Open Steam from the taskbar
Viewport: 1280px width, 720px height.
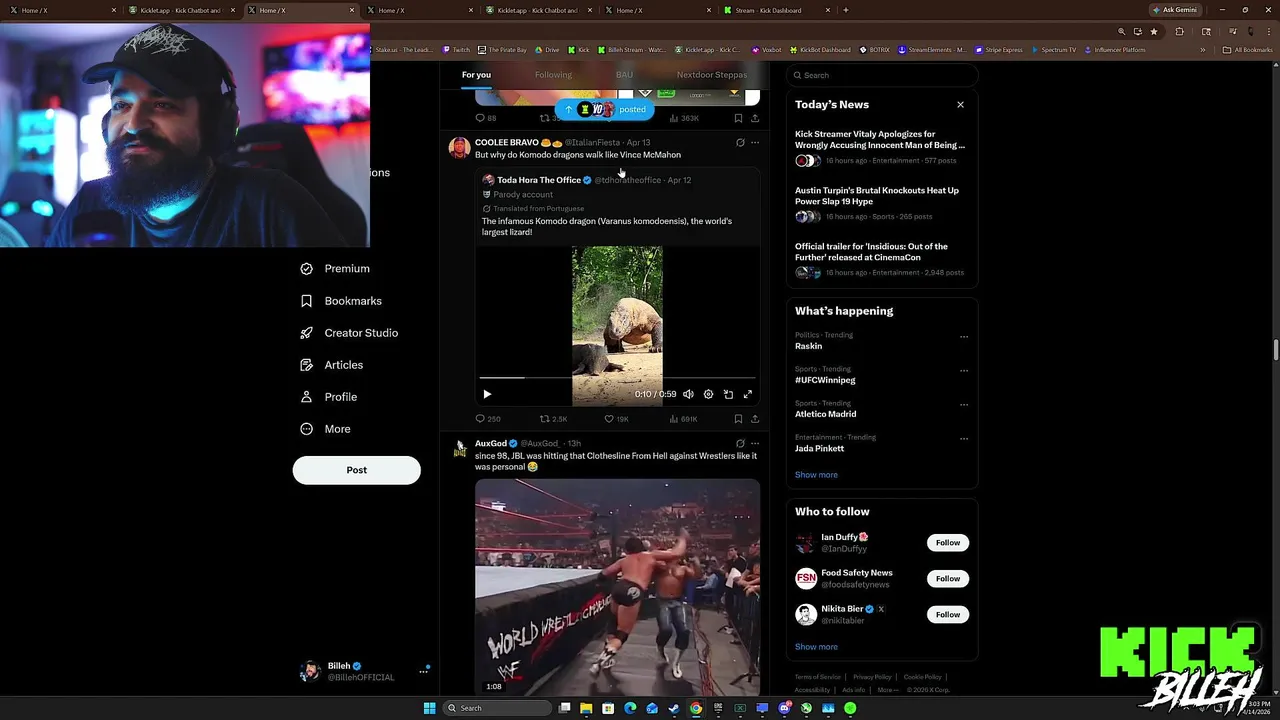674,708
